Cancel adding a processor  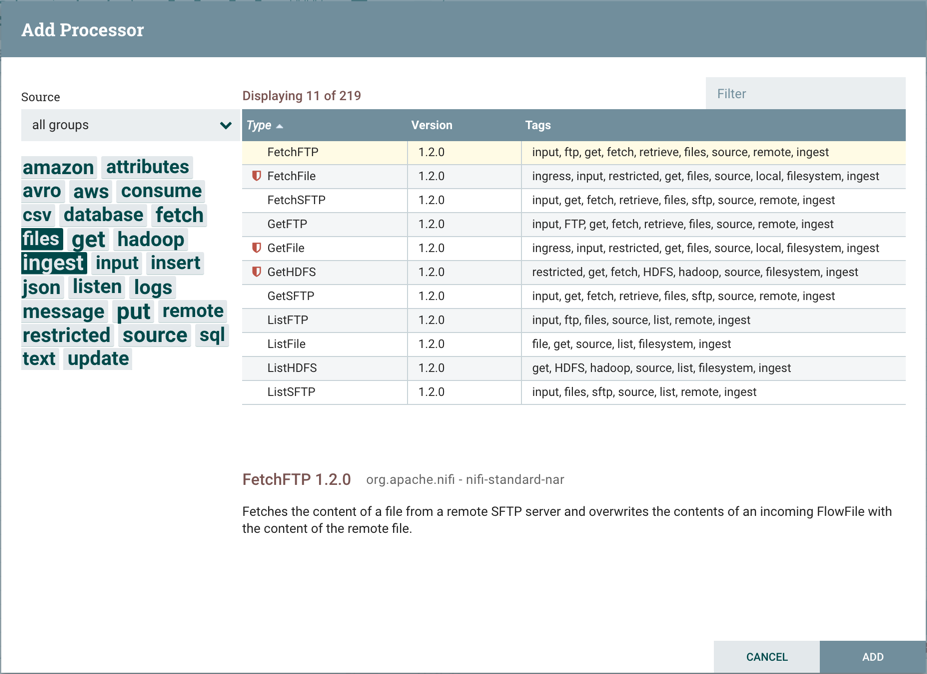(766, 657)
